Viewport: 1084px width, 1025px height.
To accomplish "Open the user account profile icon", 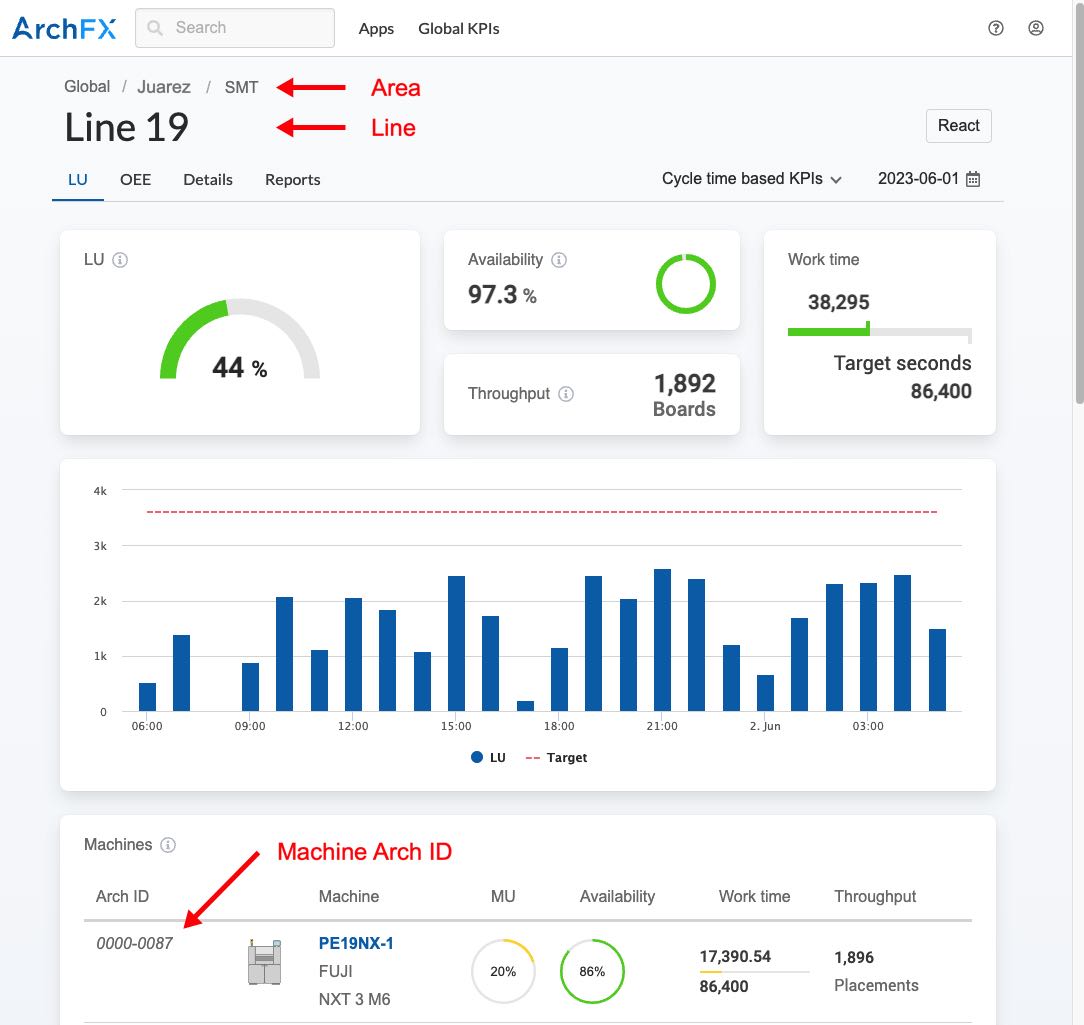I will pos(1036,28).
